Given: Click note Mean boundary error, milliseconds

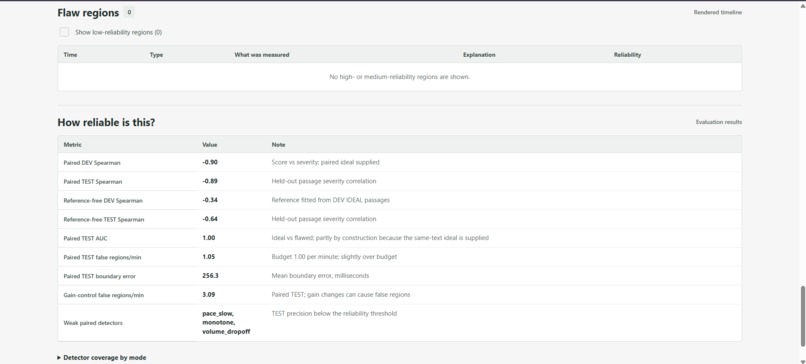Looking at the screenshot, I should tap(320, 276).
